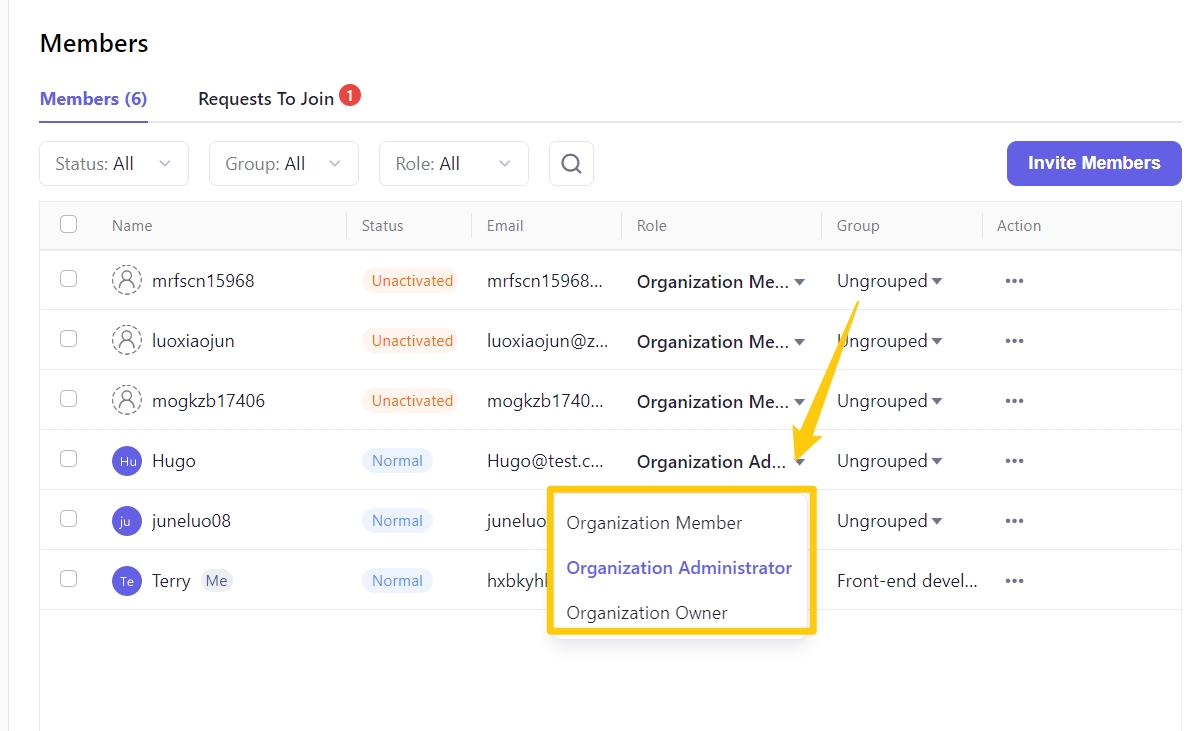1203x731 pixels.
Task: Click the search magnifier icon
Action: [571, 164]
